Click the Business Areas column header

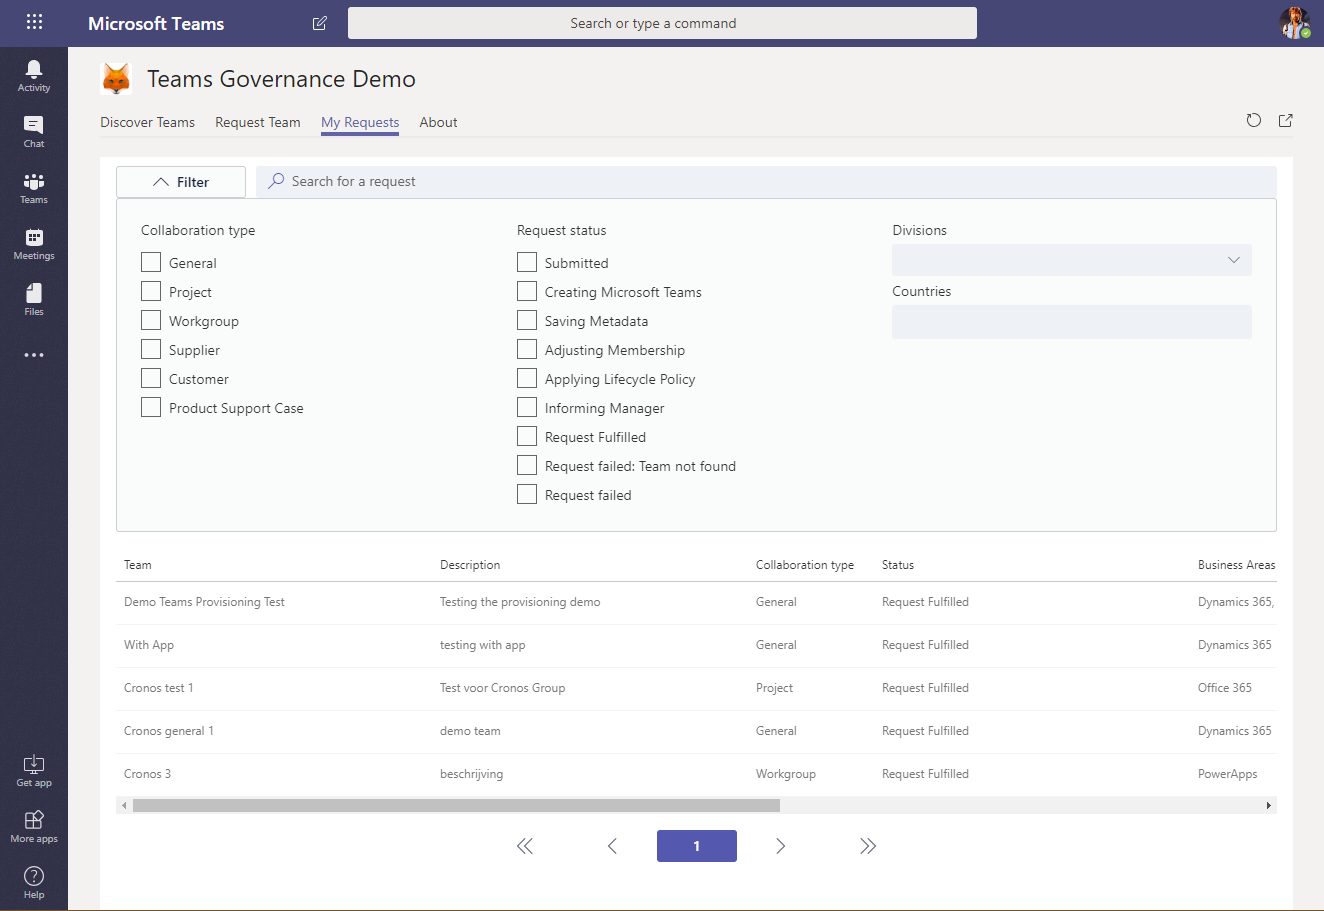pyautogui.click(x=1237, y=565)
